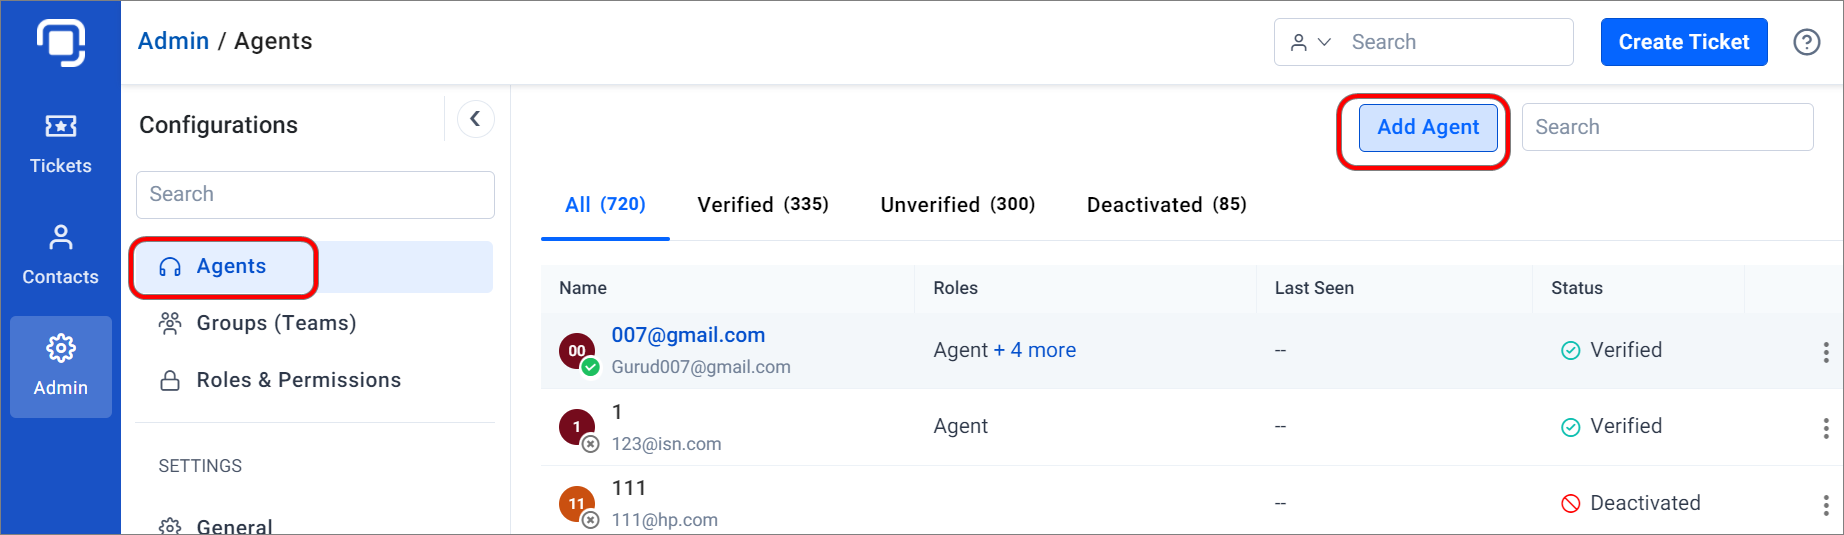1844x535 pixels.
Task: Open the search type dropdown with person icon
Action: point(1310,42)
